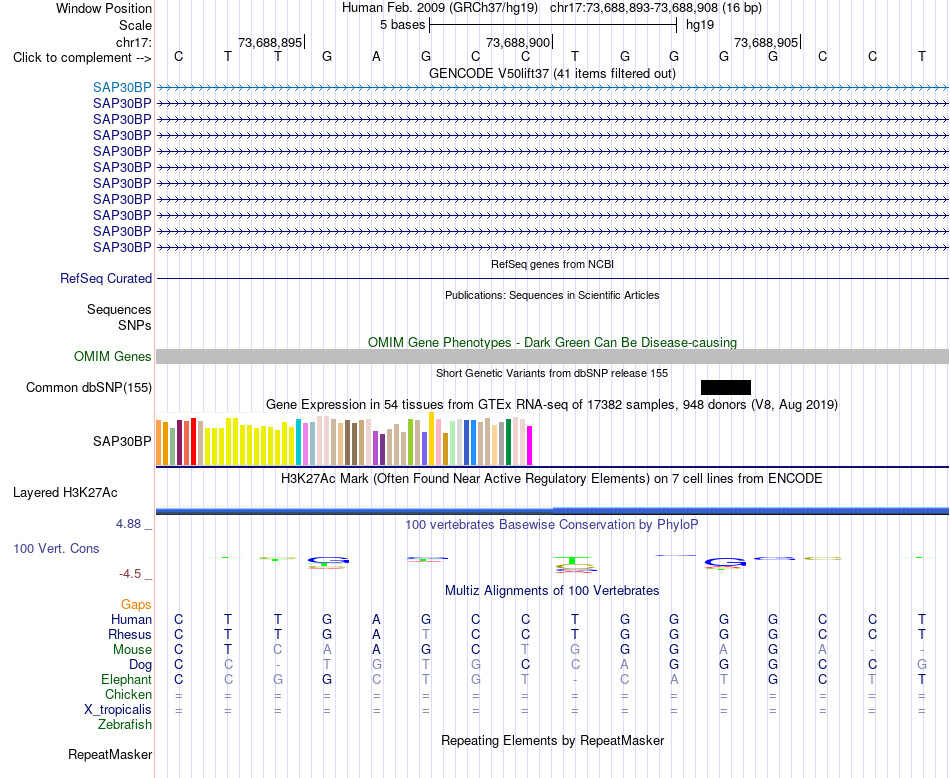Click the RepeatMasker track label
The image size is (950, 778).
coord(110,755)
